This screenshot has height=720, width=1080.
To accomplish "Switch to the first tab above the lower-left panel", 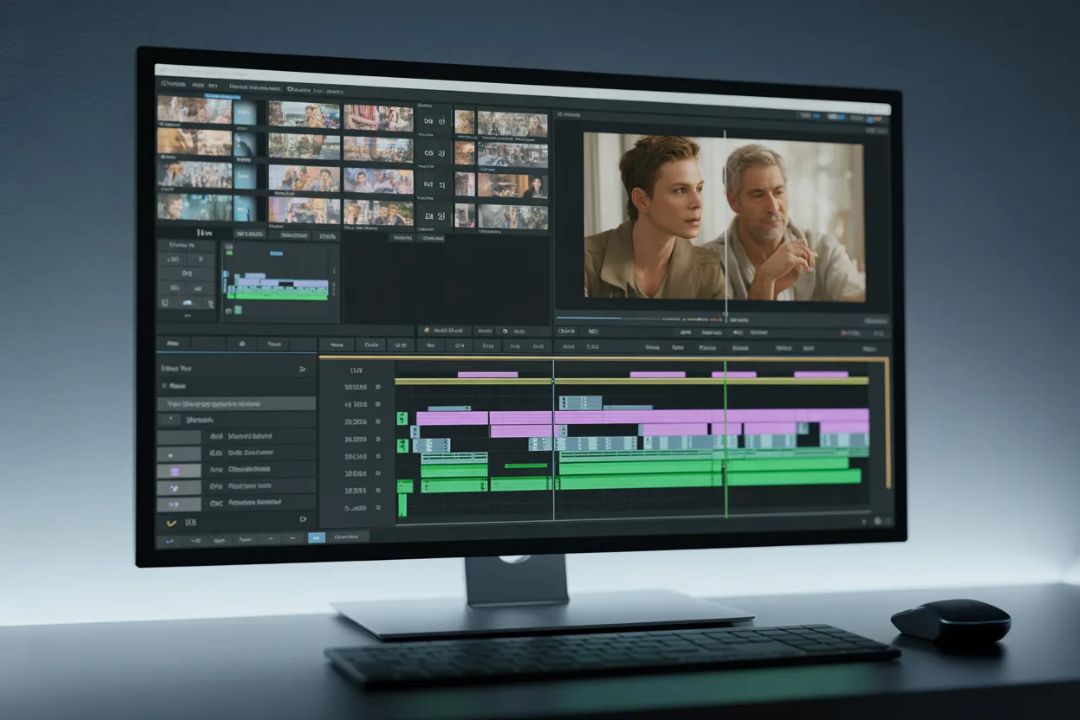I will [173, 343].
